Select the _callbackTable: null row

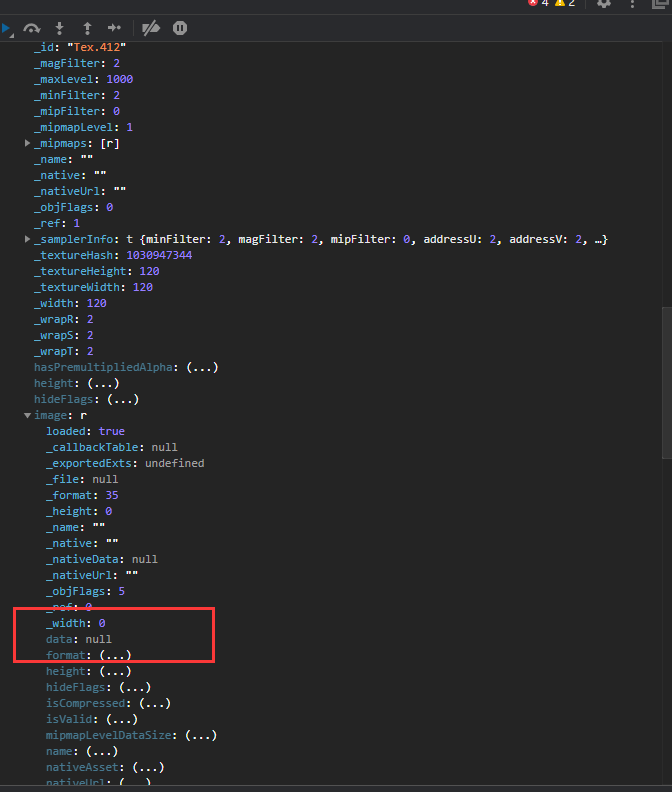click(x=112, y=448)
